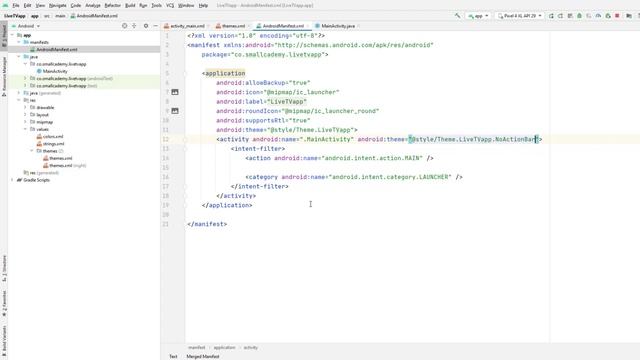Open the Analyze menu
640x360 pixels.
[x=93, y=5]
